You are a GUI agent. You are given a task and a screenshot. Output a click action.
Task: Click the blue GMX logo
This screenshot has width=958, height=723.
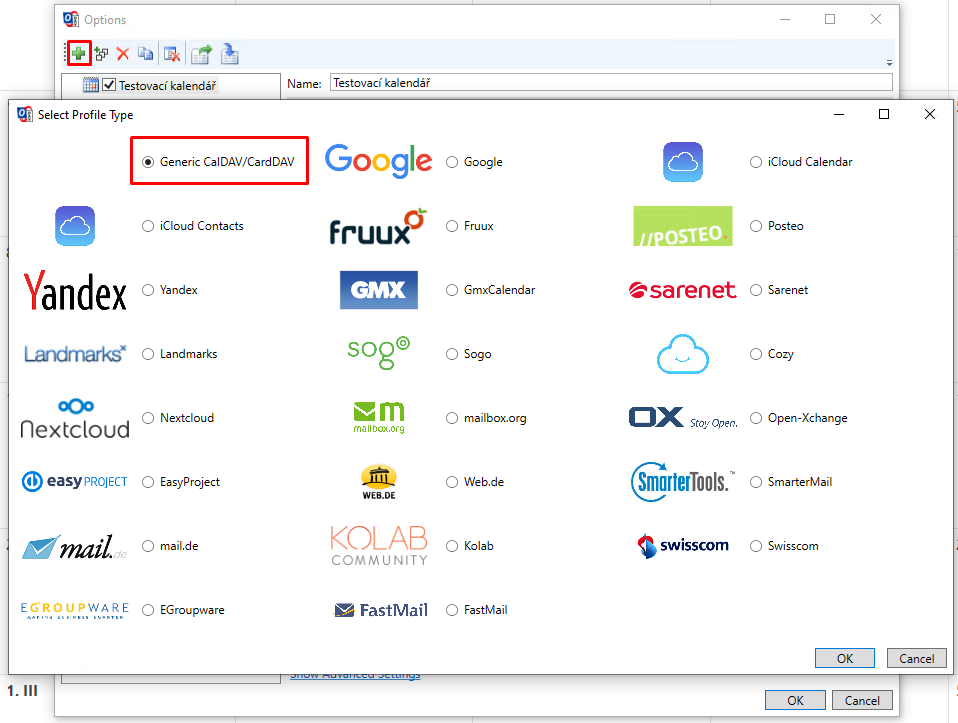[x=379, y=290]
